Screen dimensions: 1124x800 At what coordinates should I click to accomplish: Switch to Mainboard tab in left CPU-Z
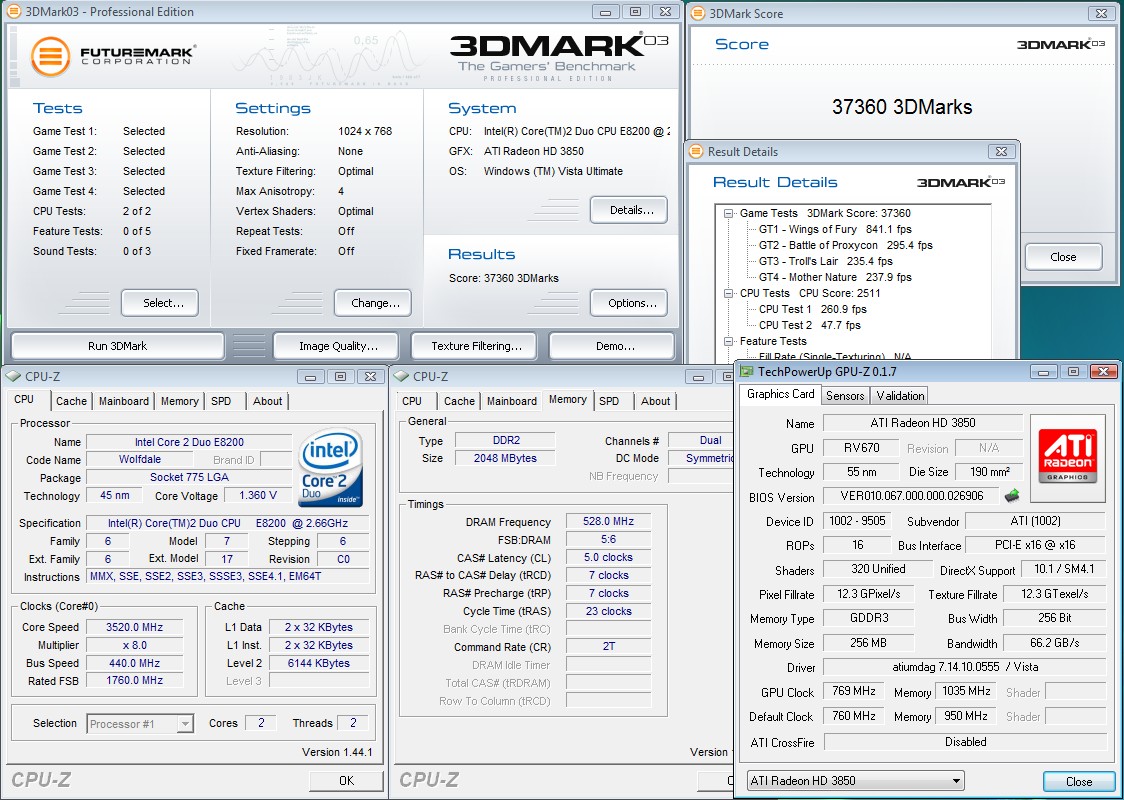click(x=124, y=401)
